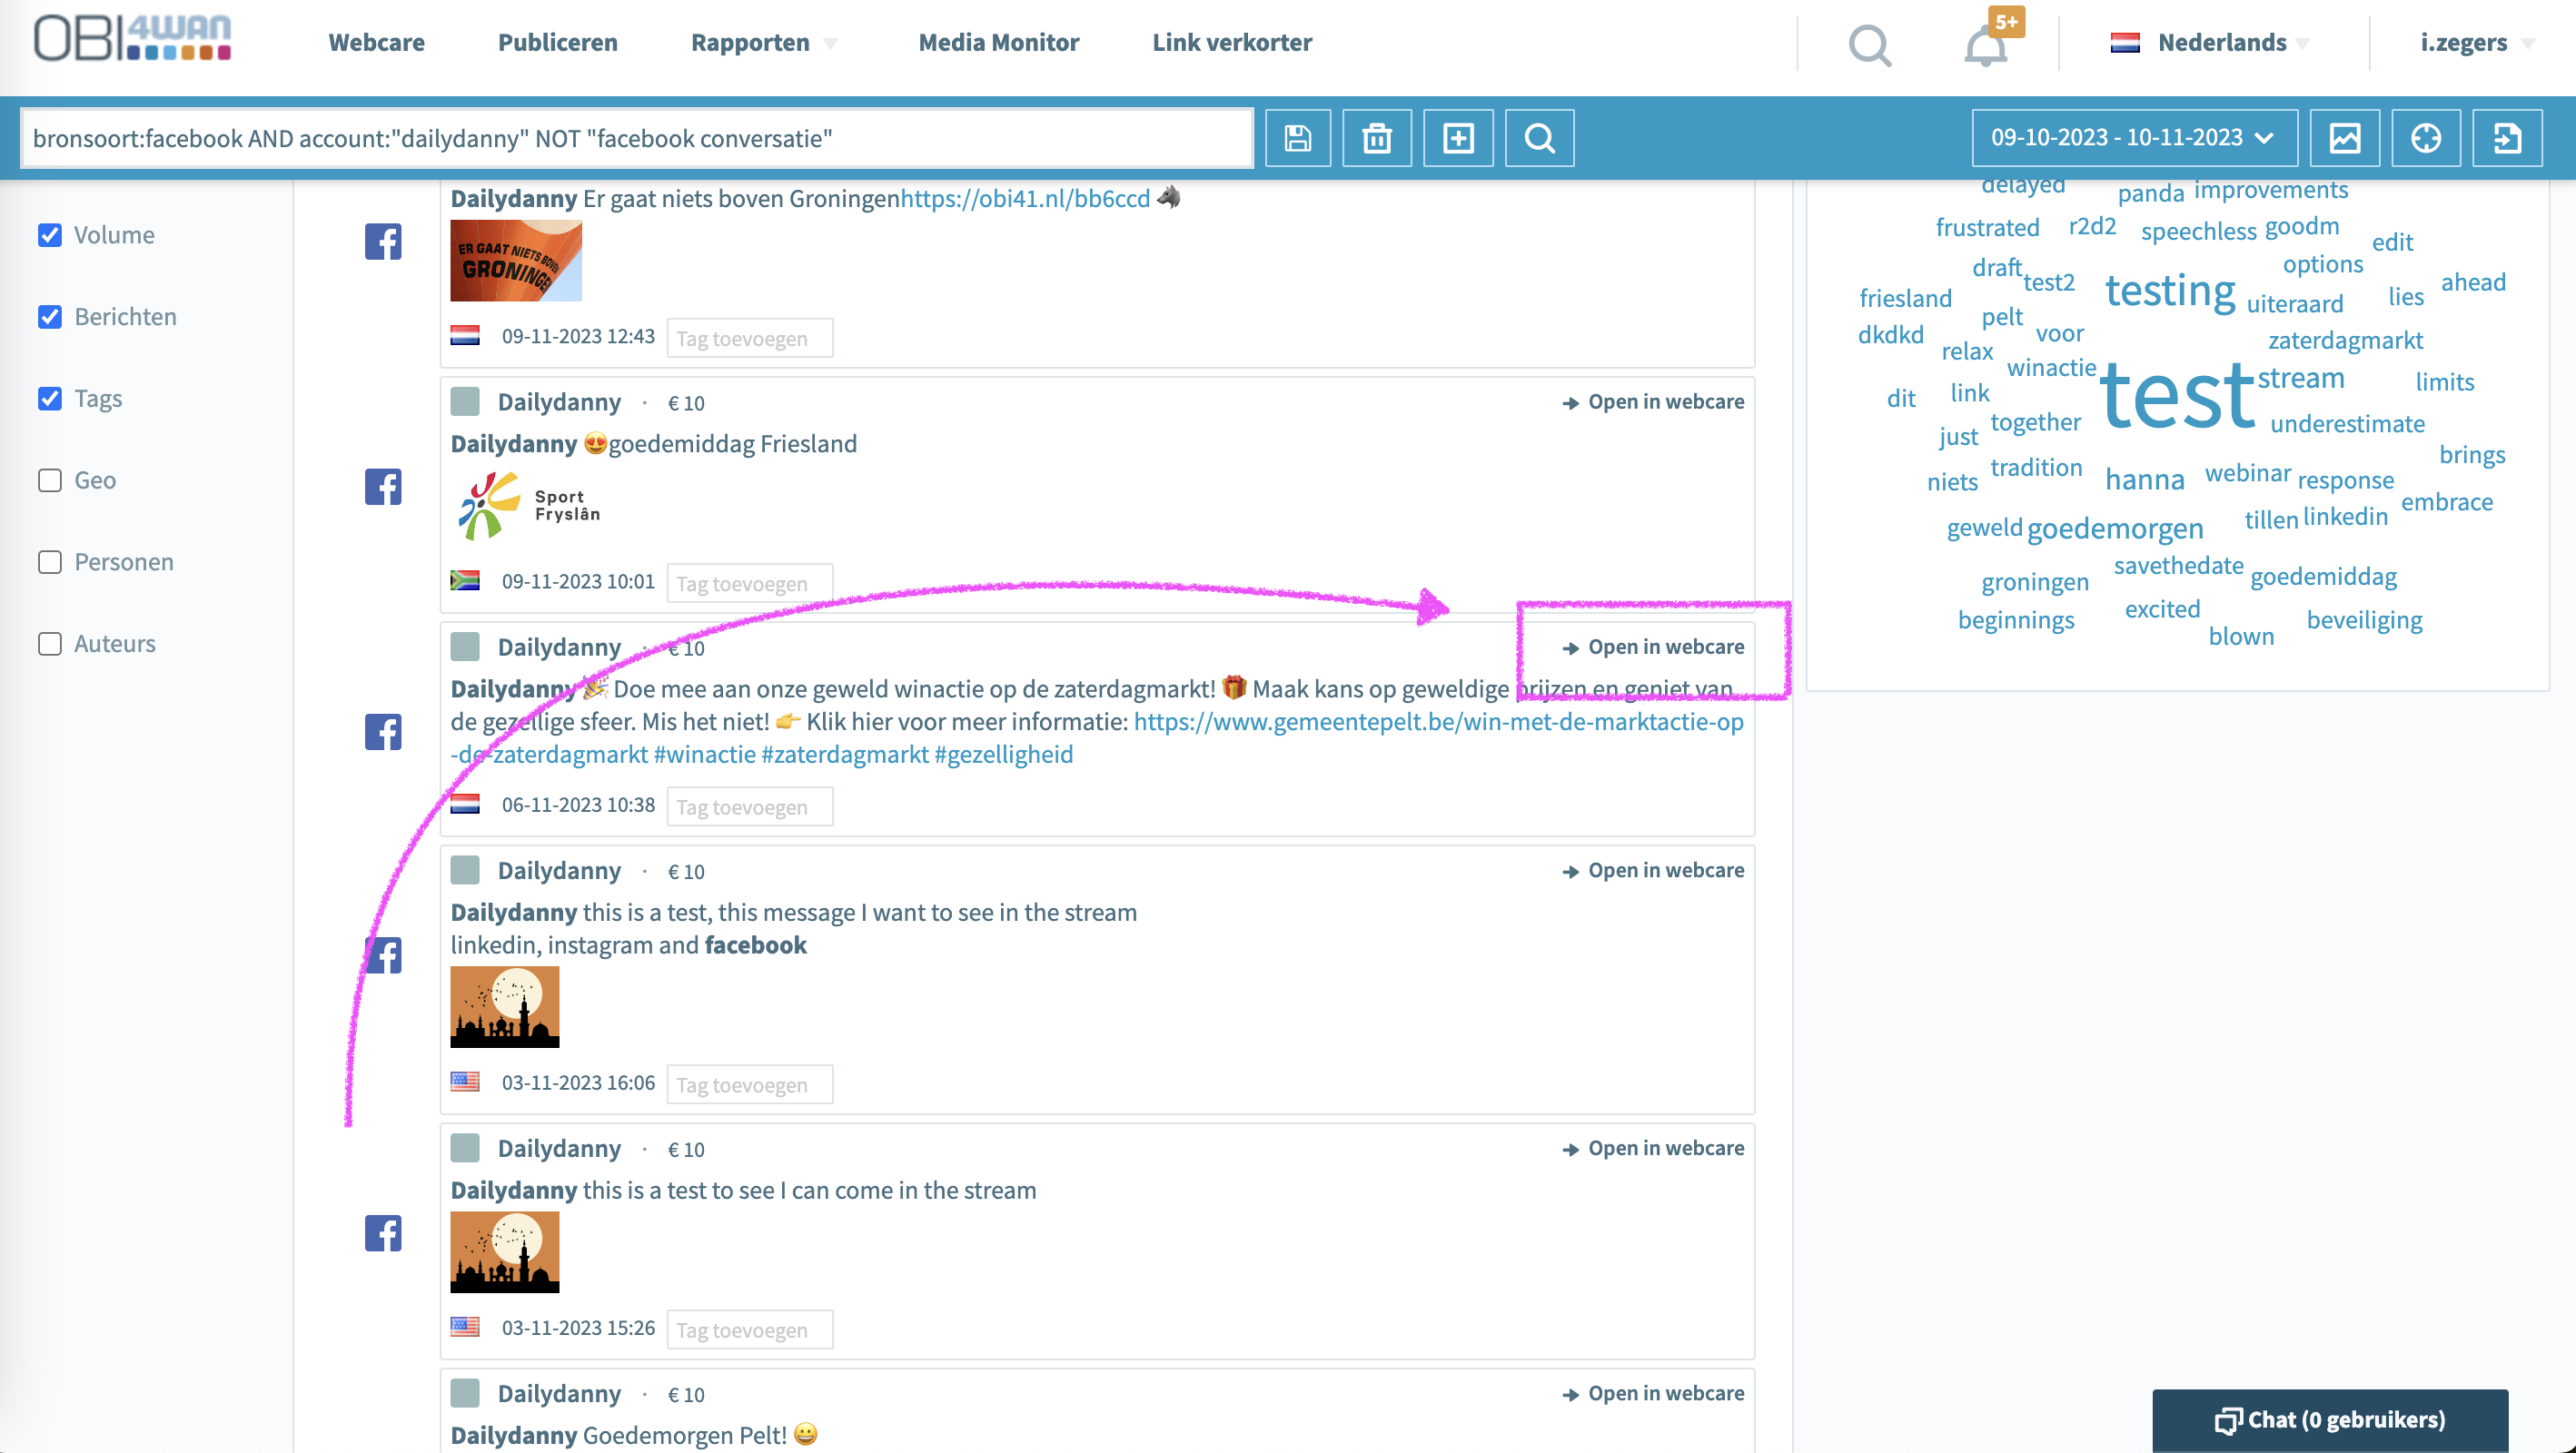Click Tag toevoegen field under Friesland post
Screen dimensions: 2576x1453
(749, 583)
